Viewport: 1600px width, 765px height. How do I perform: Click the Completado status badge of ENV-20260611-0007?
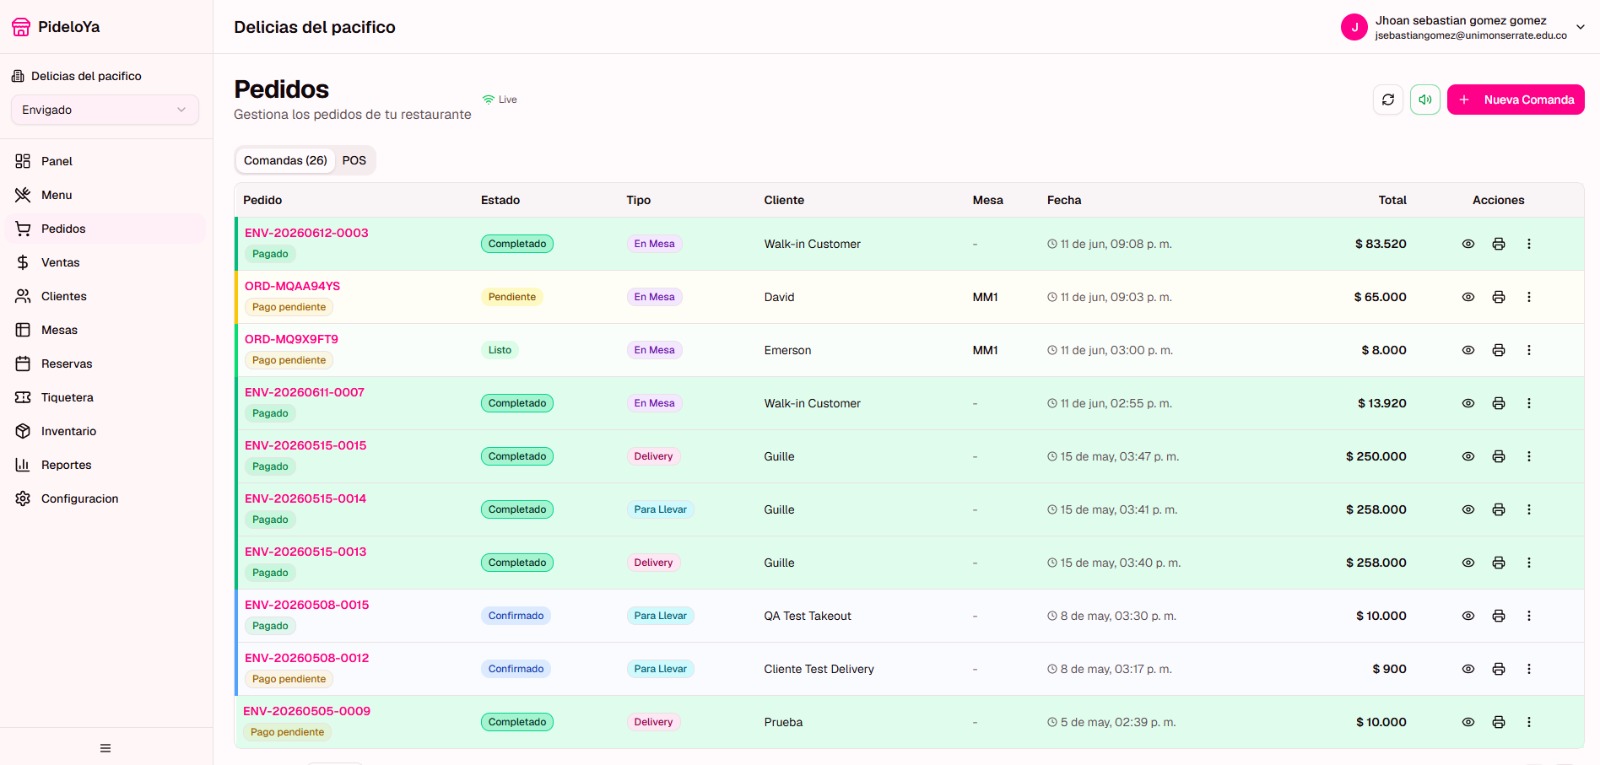(x=517, y=403)
